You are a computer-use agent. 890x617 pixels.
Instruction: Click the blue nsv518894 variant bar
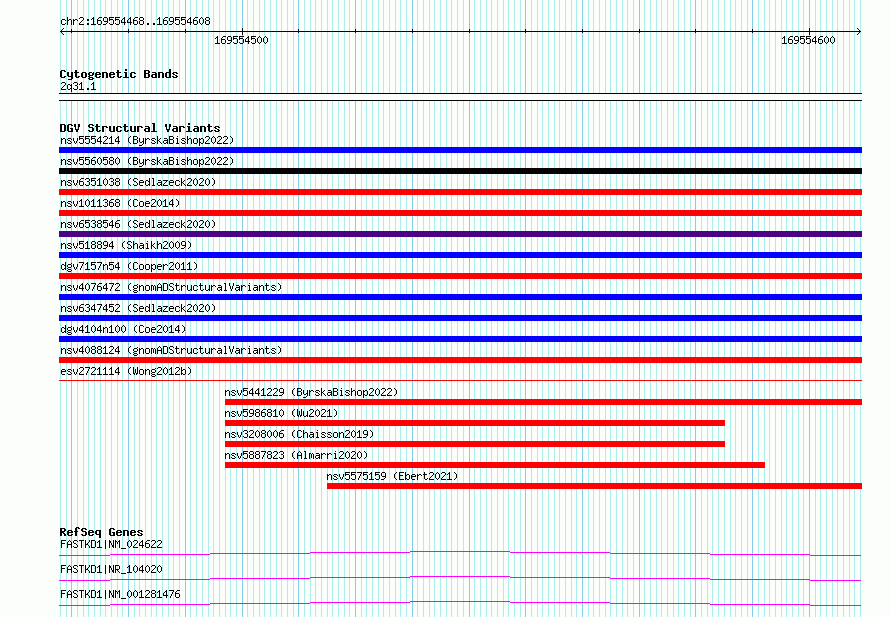(460, 255)
